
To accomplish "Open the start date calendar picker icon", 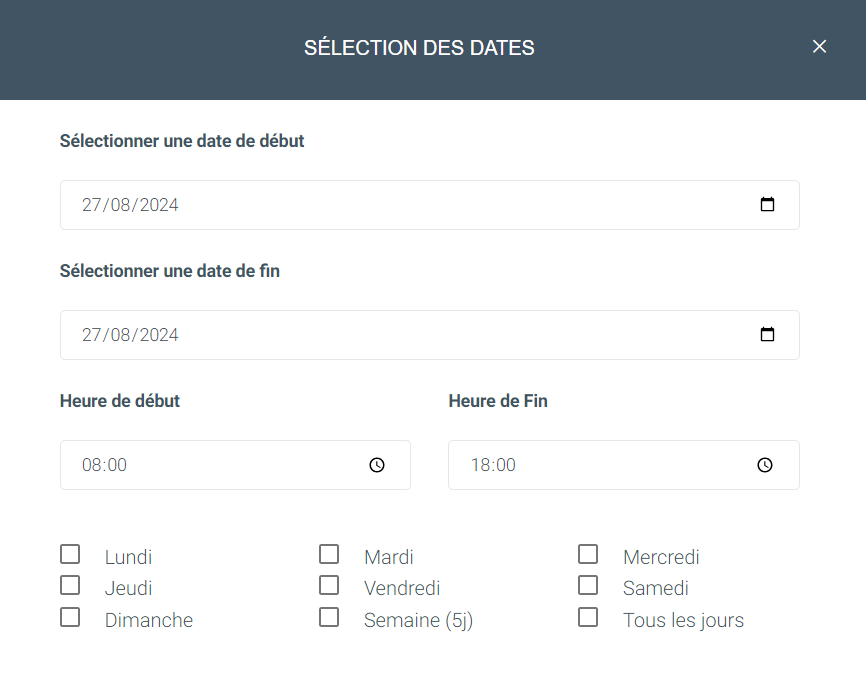I will click(x=767, y=204).
